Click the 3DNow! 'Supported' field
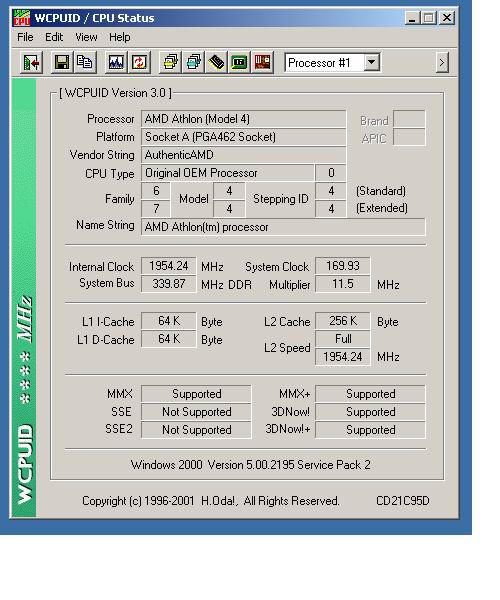 370,412
